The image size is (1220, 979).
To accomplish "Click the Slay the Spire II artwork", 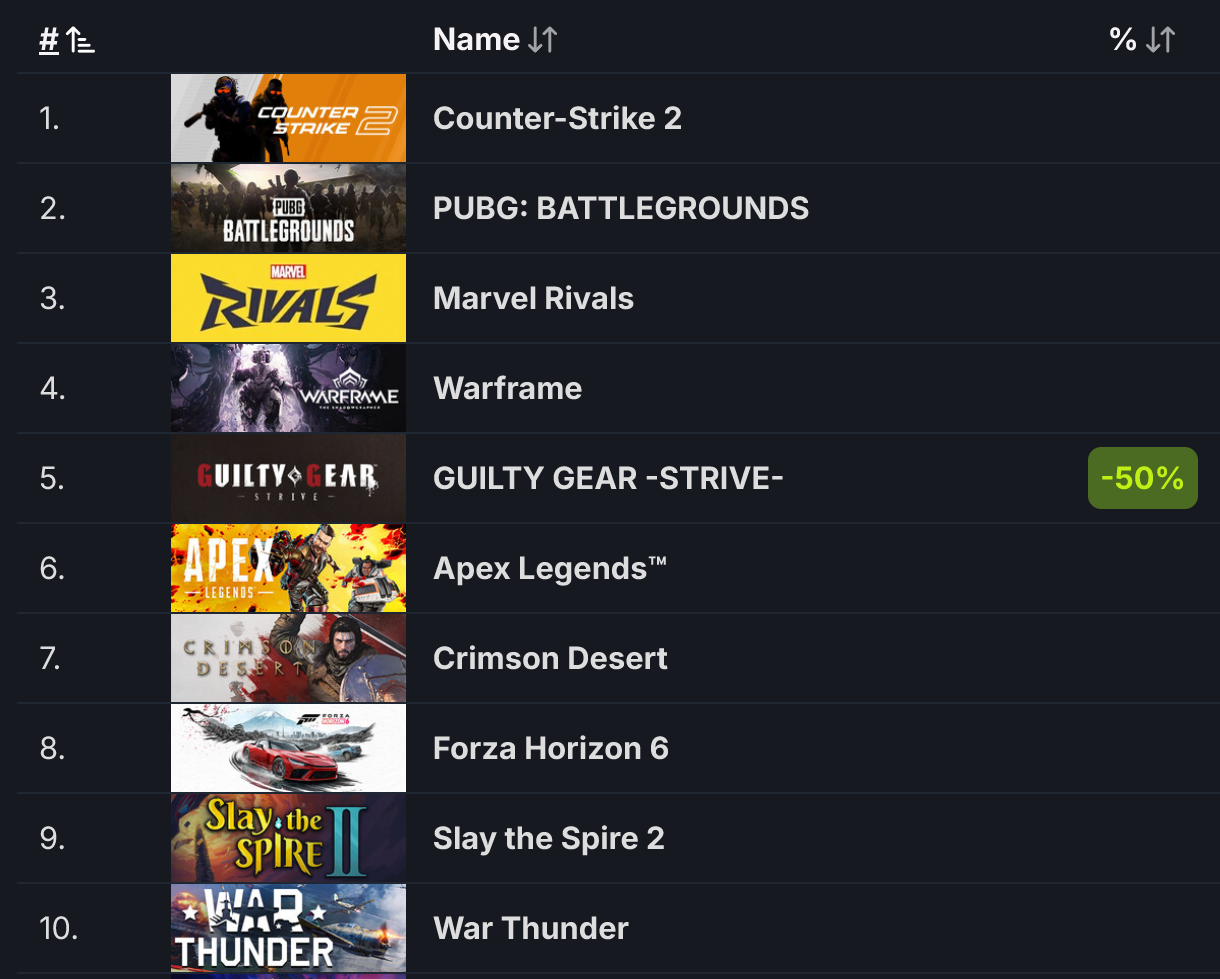I will point(288,838).
